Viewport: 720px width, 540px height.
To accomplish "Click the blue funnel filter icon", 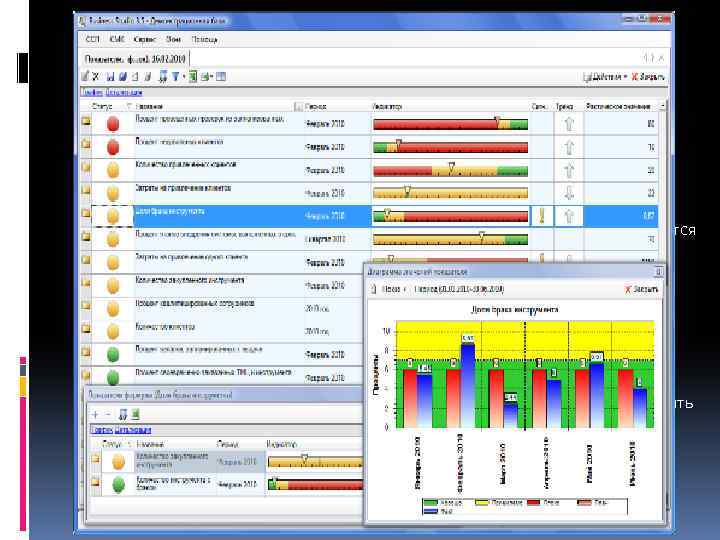I will pyautogui.click(x=175, y=77).
